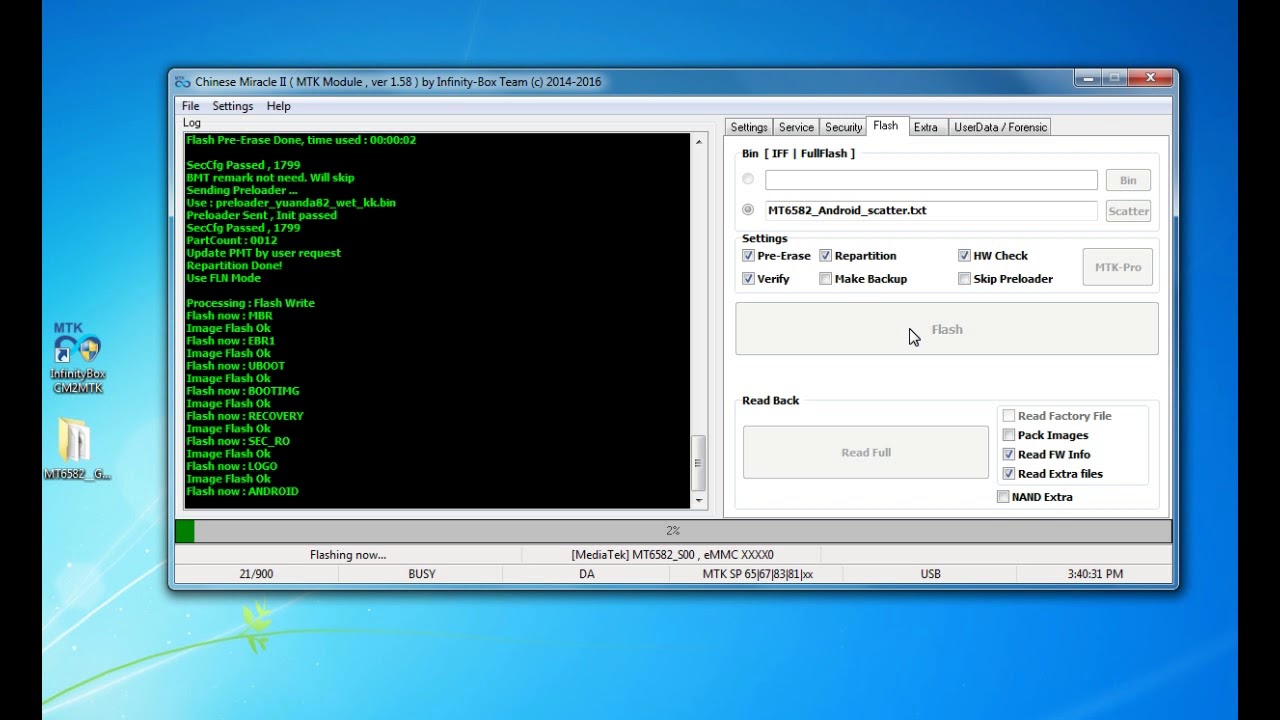Click the MT6582_Android_scatter.txt path field

click(x=931, y=211)
